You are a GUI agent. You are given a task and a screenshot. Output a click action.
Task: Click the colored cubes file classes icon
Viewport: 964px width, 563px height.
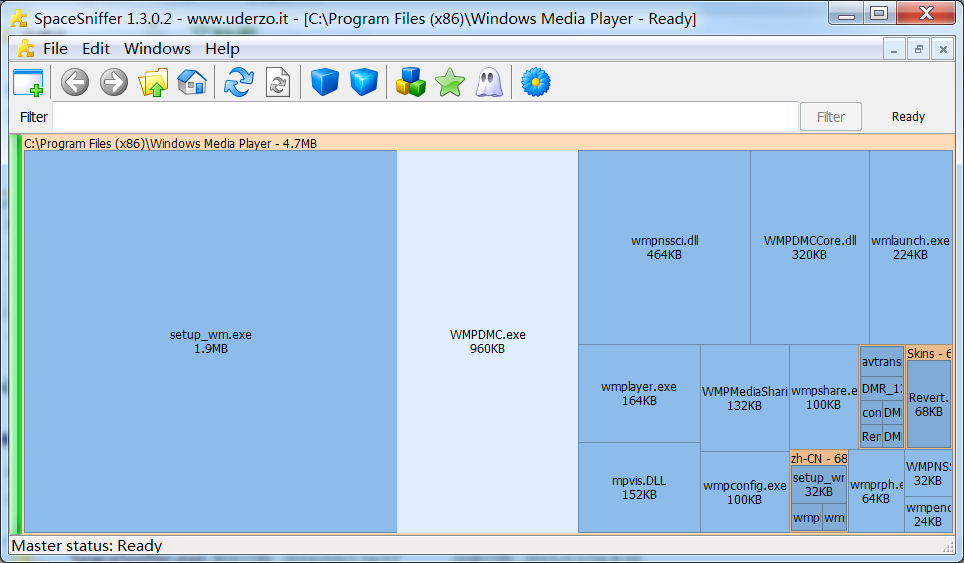pyautogui.click(x=411, y=82)
